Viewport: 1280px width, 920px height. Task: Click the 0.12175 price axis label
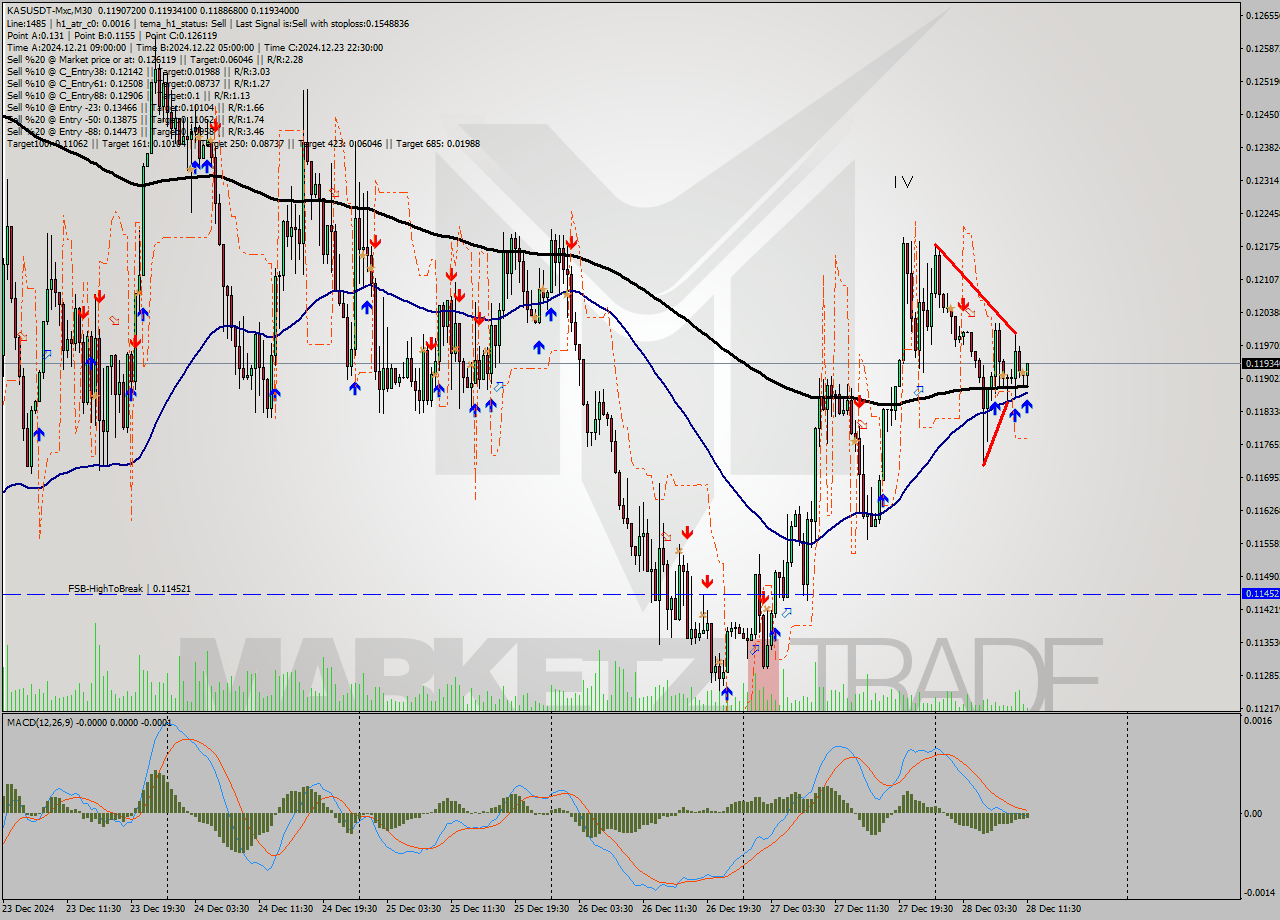point(1261,246)
